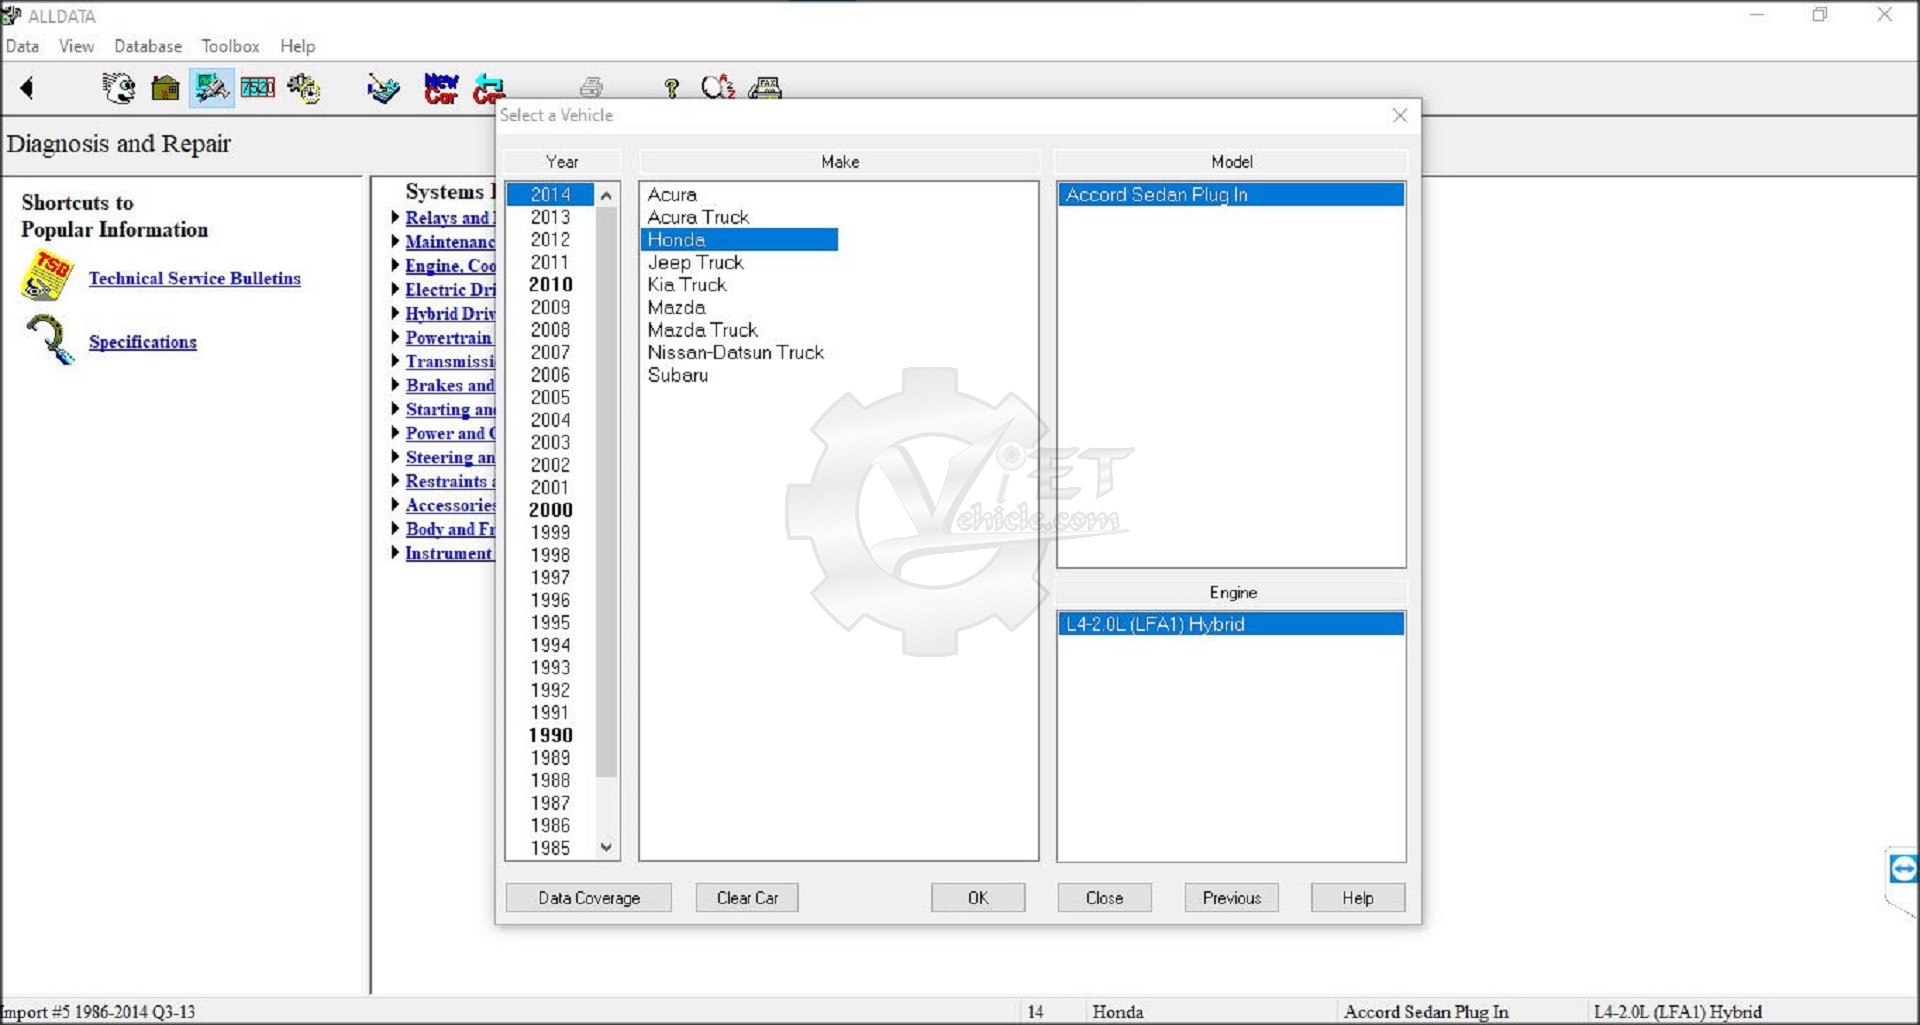This screenshot has height=1025, width=1920.
Task: Expand the Transmission tree arrow
Action: pyautogui.click(x=395, y=360)
